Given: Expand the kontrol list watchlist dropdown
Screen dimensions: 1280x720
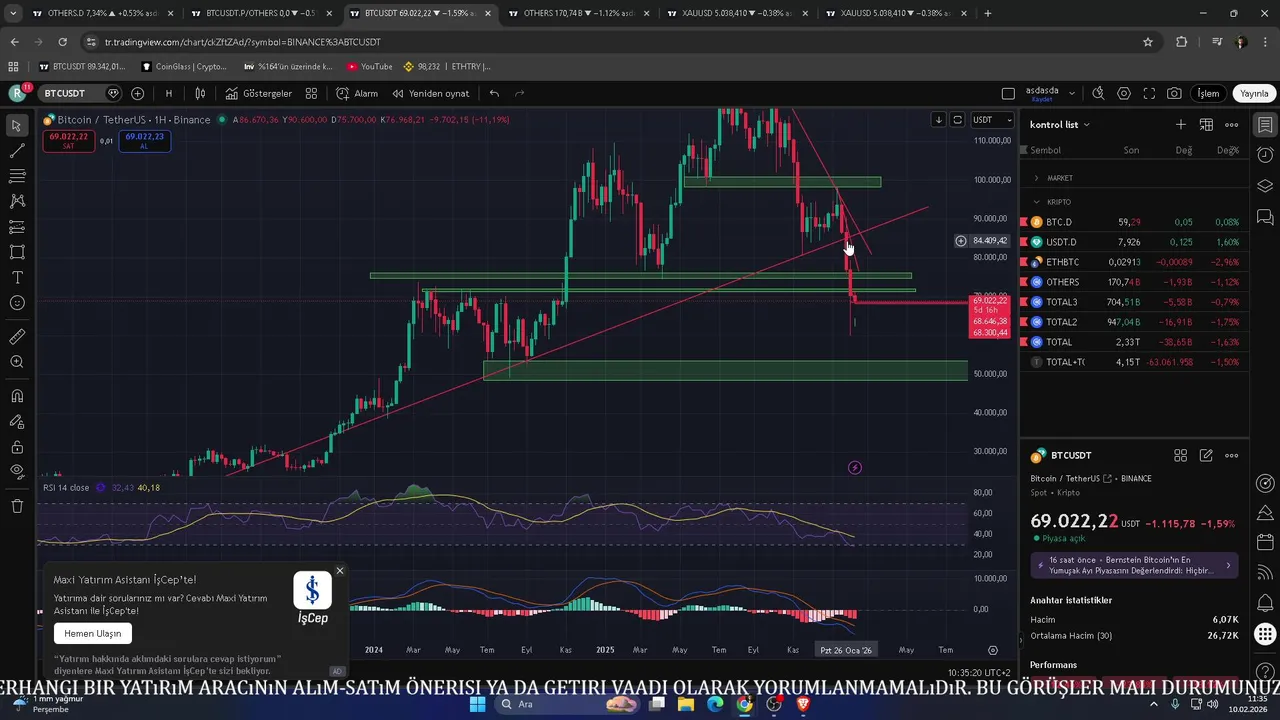Looking at the screenshot, I should pyautogui.click(x=1060, y=125).
